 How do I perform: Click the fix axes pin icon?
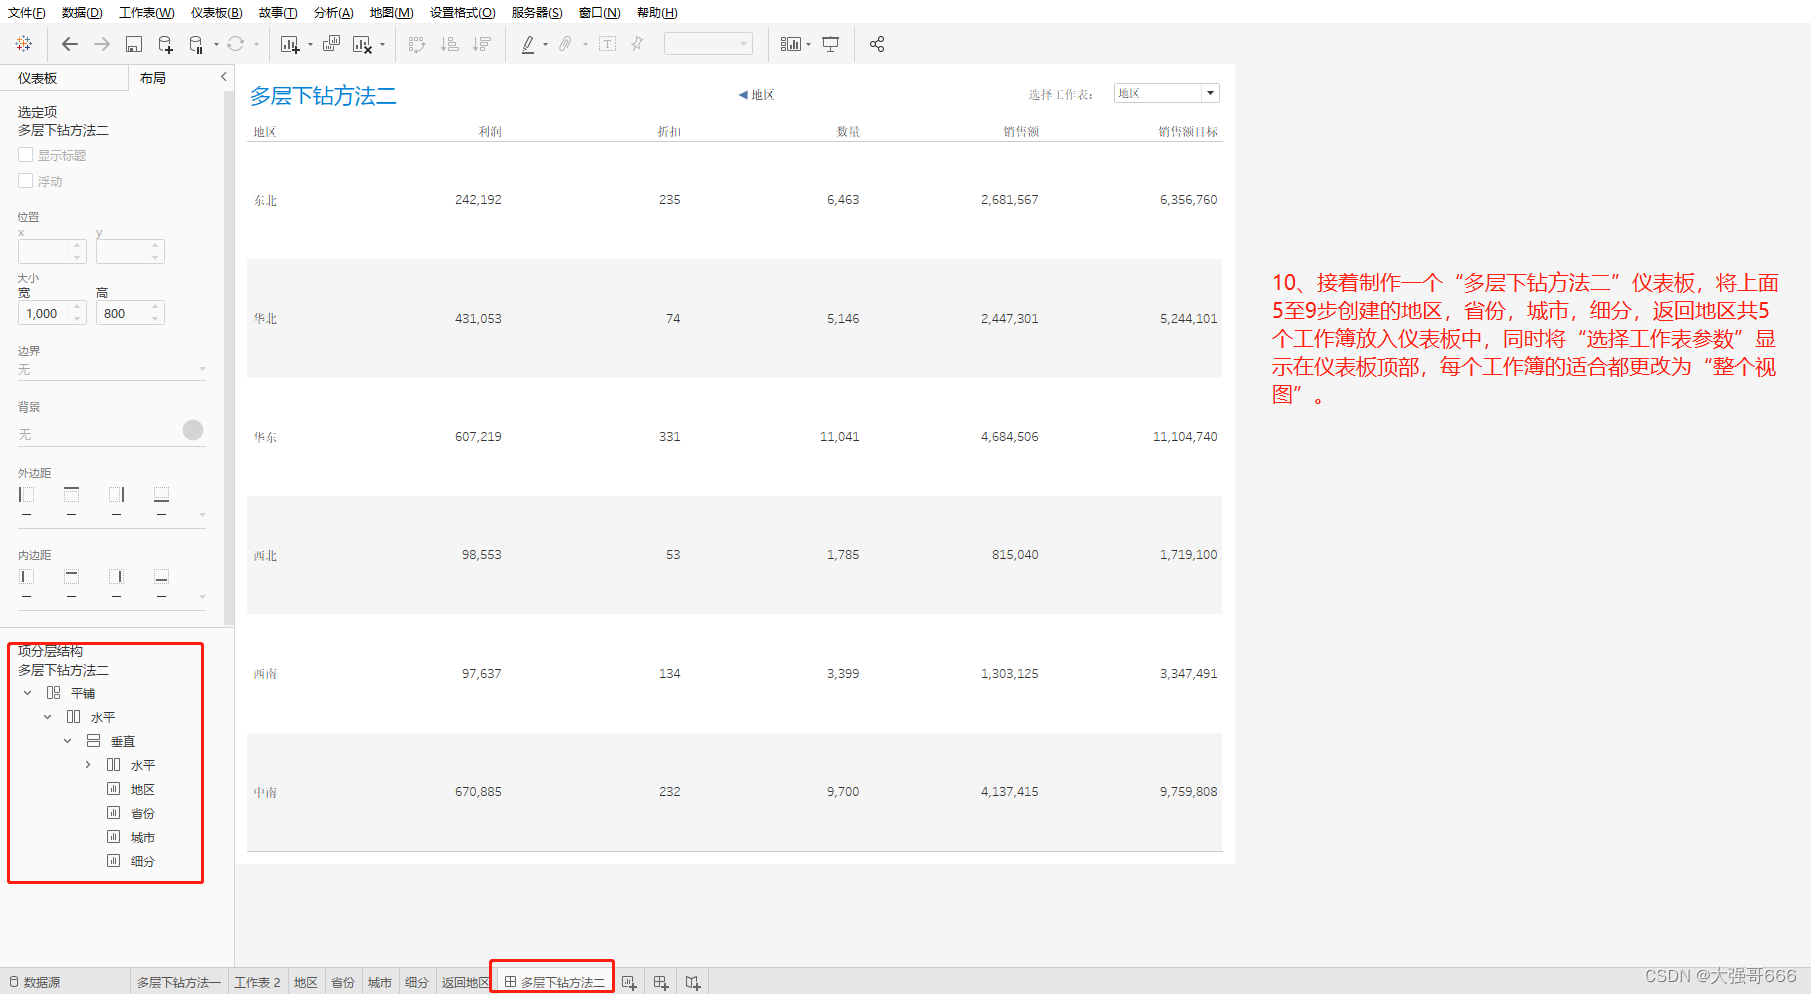(x=637, y=44)
